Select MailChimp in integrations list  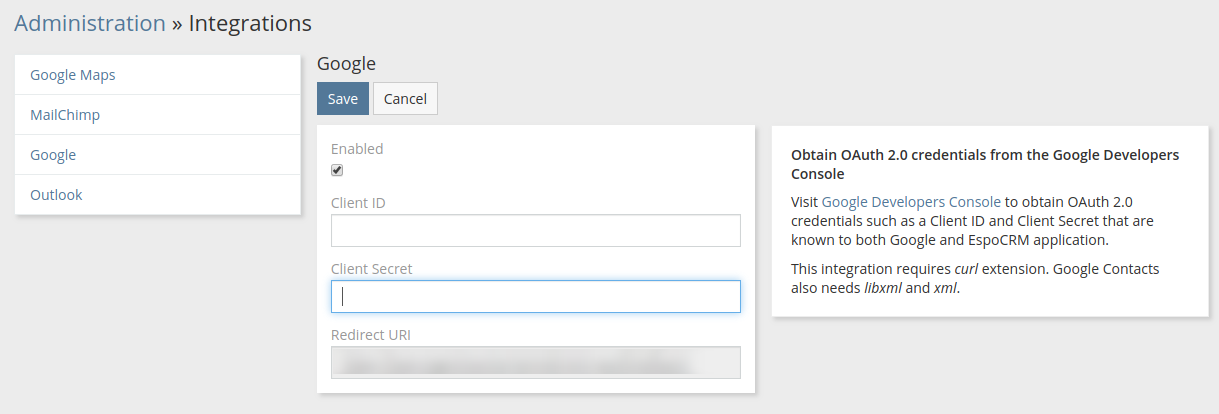tap(158, 115)
